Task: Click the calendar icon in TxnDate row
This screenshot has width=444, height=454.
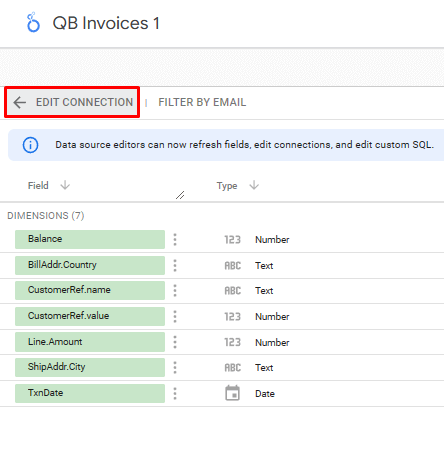Action: point(232,393)
